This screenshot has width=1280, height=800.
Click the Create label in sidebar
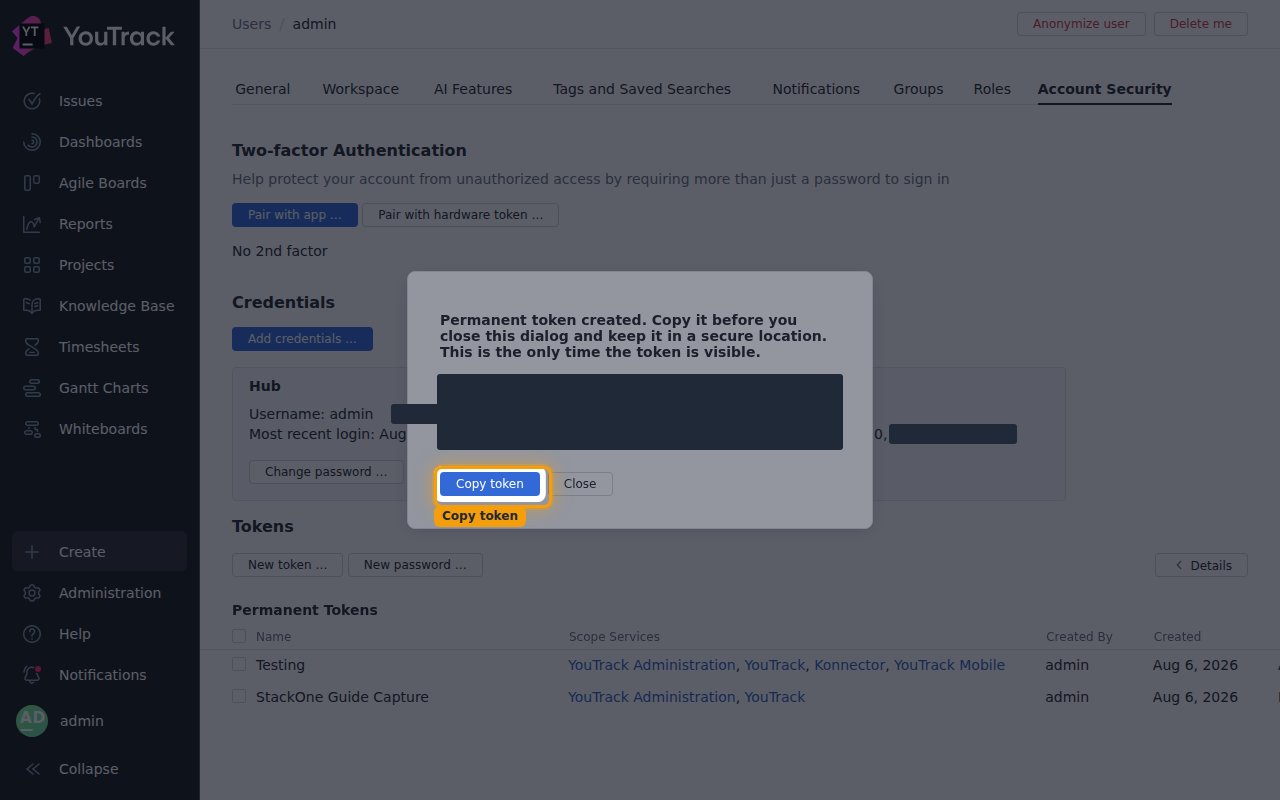82,552
